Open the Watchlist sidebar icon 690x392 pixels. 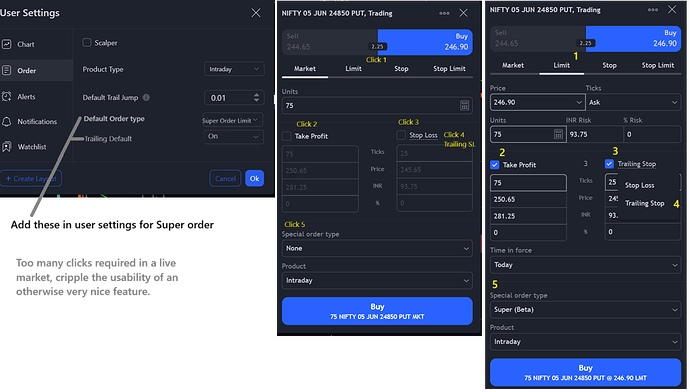pos(7,147)
